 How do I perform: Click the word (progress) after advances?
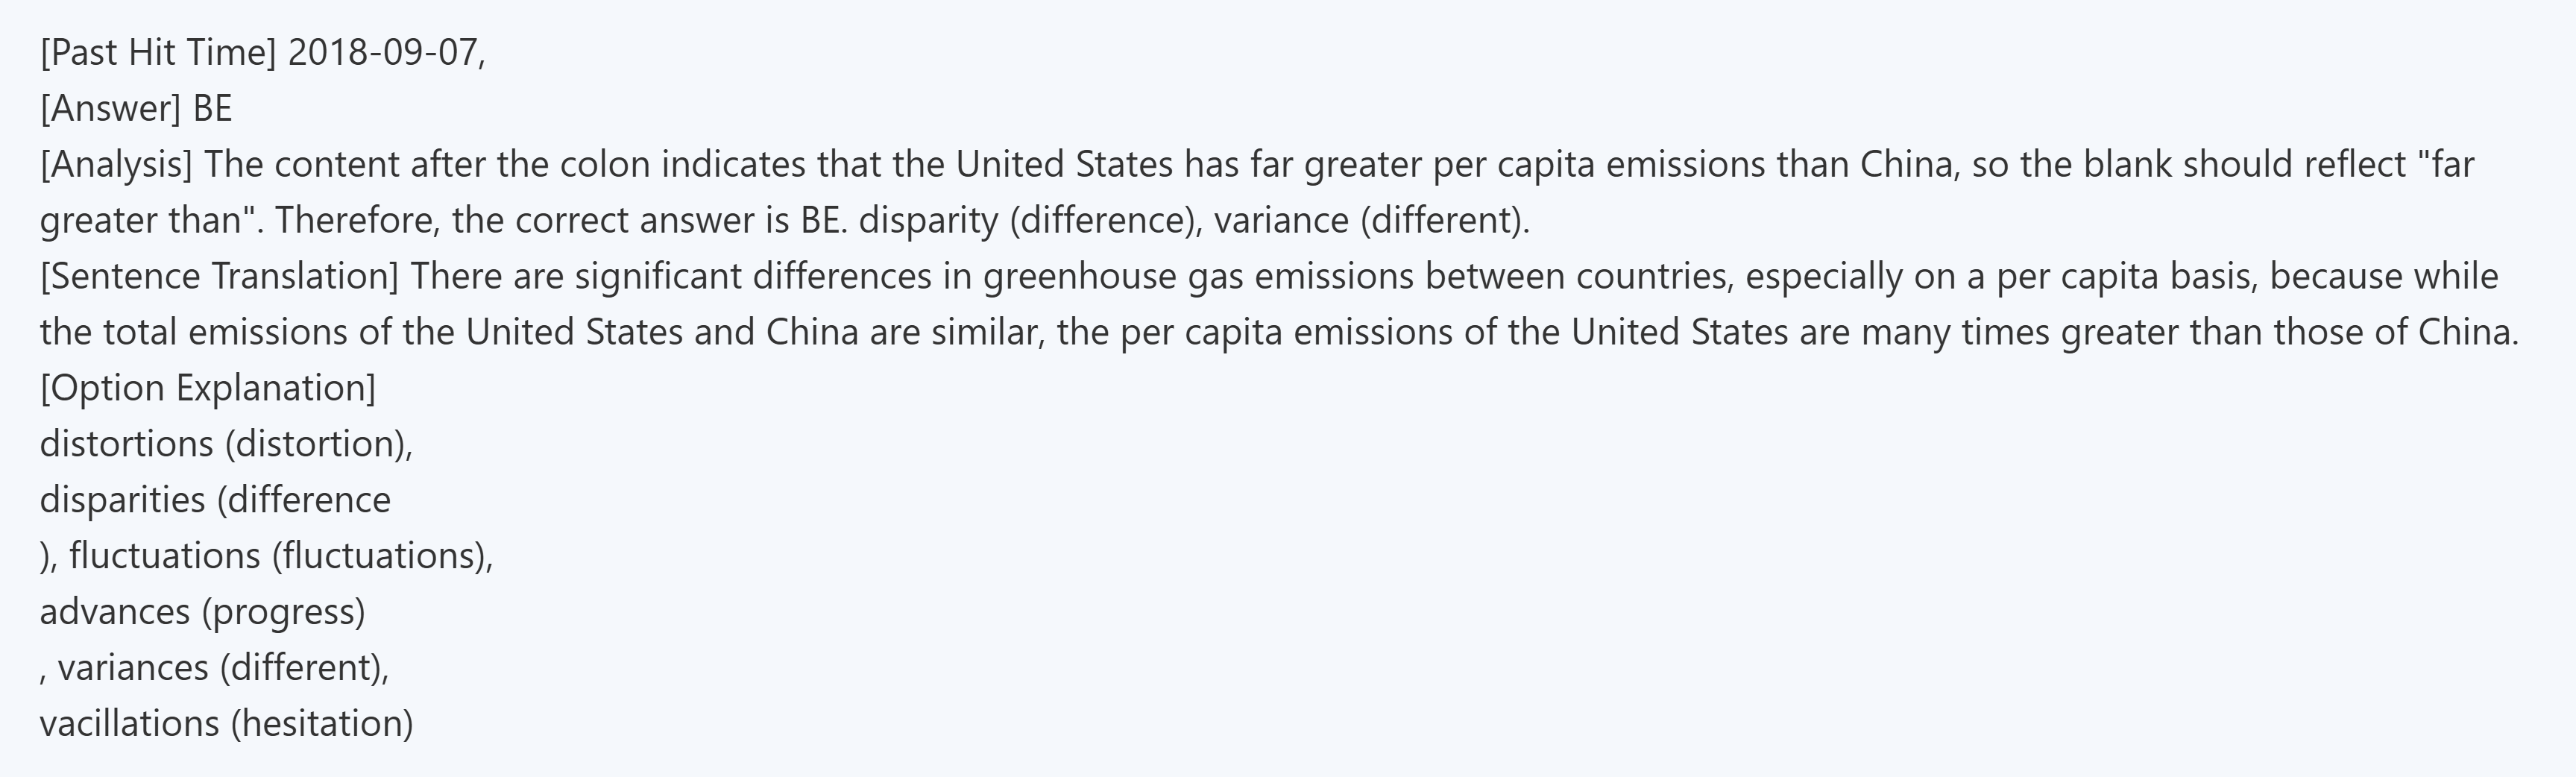point(284,612)
